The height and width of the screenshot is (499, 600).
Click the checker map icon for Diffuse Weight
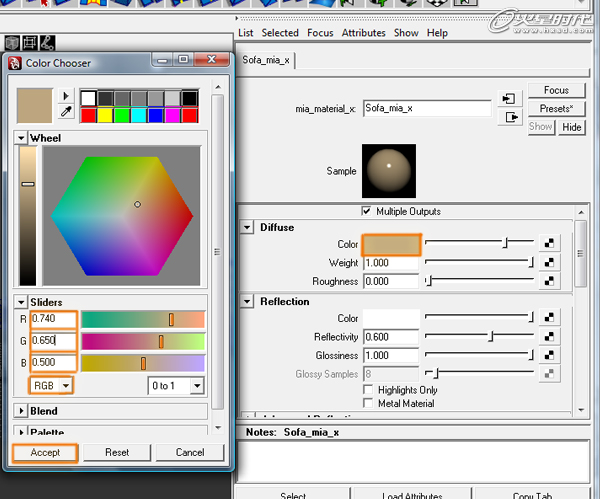[549, 263]
